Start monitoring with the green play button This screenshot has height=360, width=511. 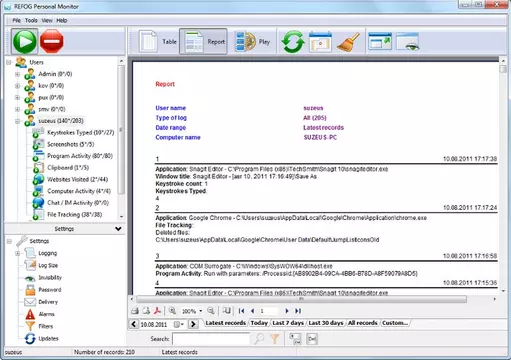[25, 41]
